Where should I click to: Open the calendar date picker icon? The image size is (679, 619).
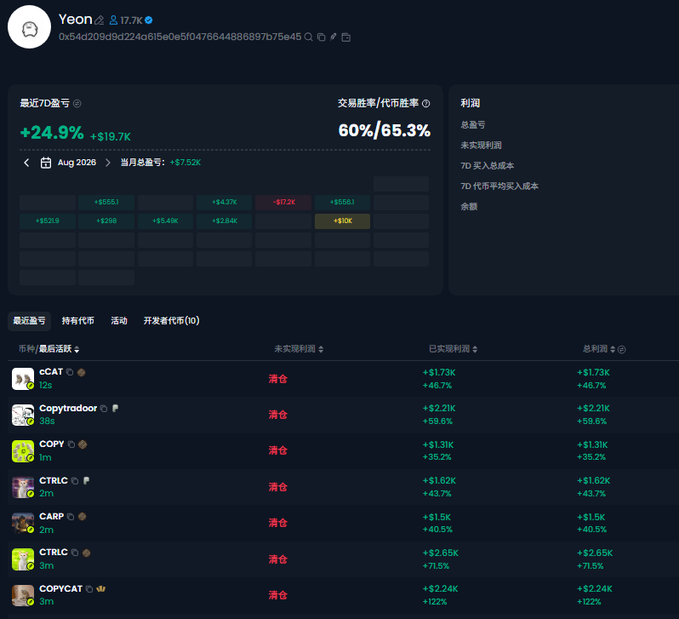point(45,162)
